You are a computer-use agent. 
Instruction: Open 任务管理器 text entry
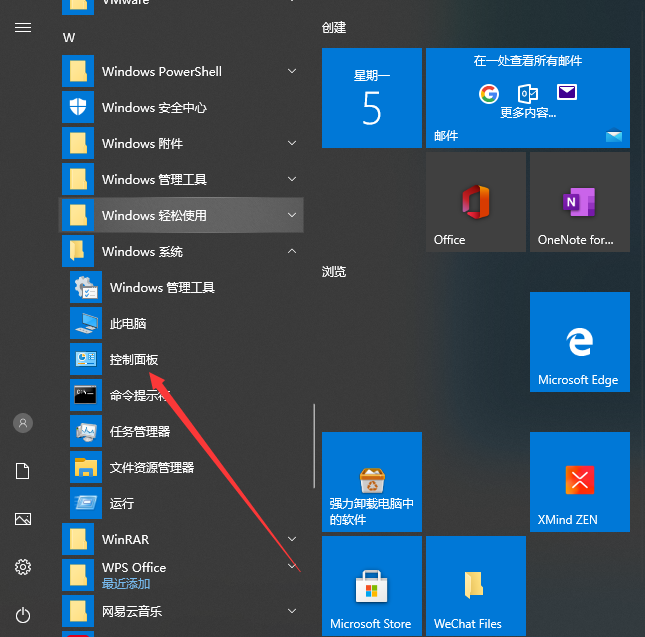[x=140, y=431]
